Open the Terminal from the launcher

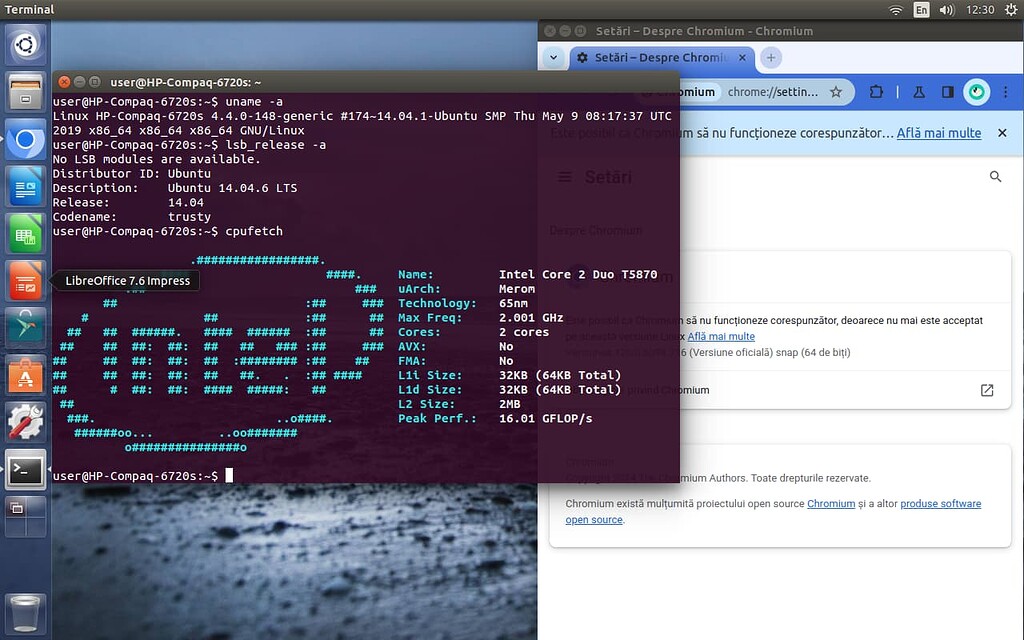pyautogui.click(x=25, y=470)
